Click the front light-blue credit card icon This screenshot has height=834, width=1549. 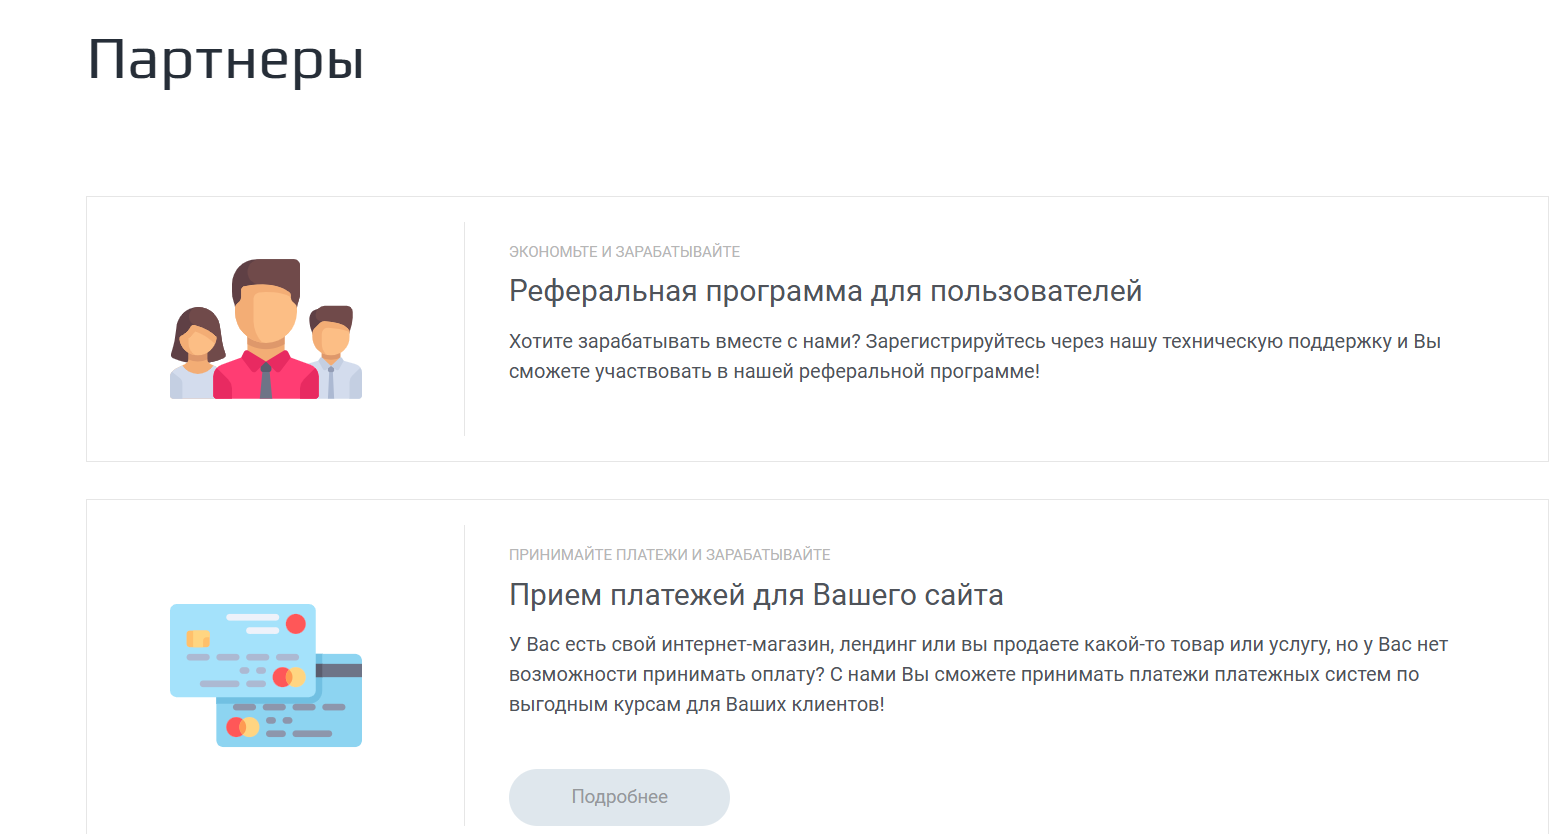coord(242,650)
